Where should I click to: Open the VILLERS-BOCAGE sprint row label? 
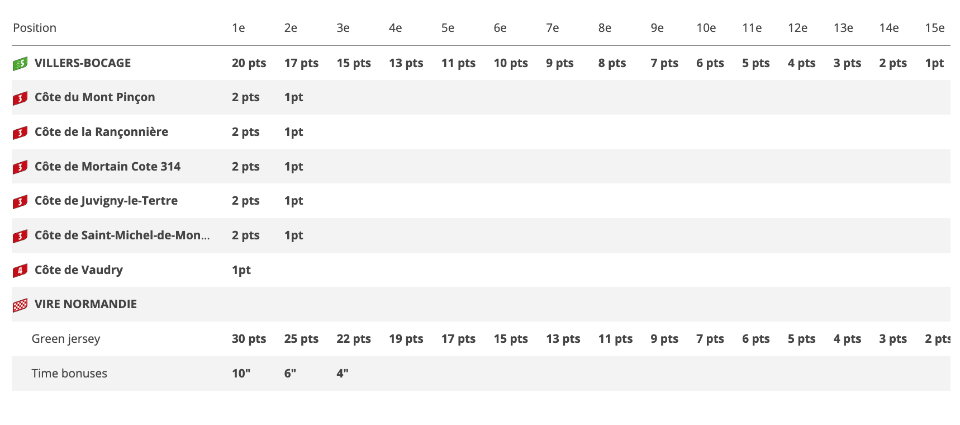tap(82, 63)
